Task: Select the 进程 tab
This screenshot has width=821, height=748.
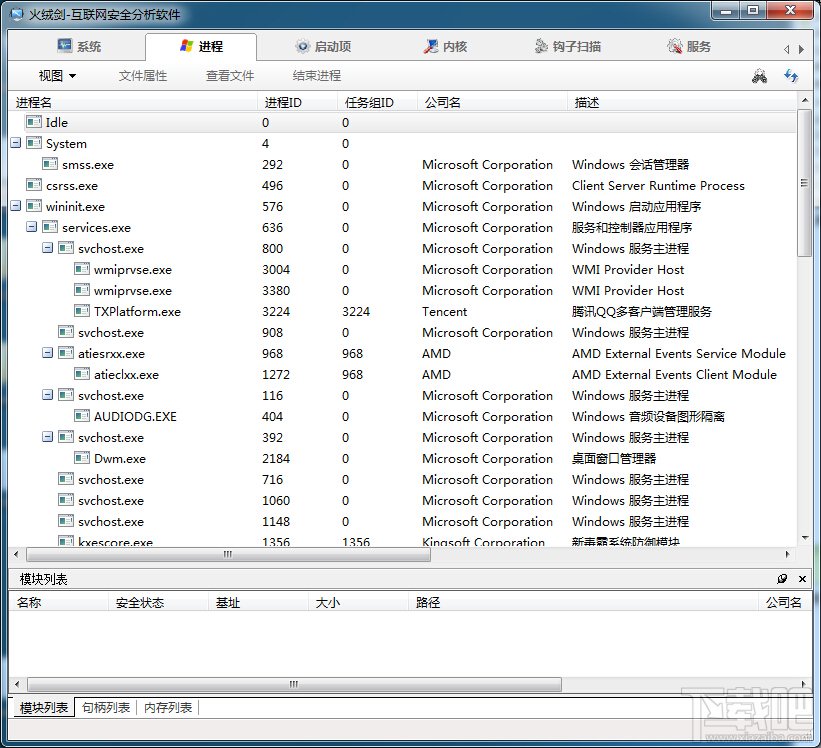Action: coord(201,47)
